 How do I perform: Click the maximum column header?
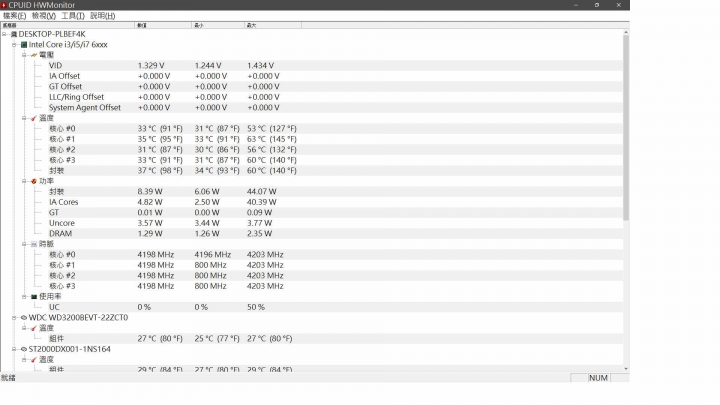click(273, 25)
